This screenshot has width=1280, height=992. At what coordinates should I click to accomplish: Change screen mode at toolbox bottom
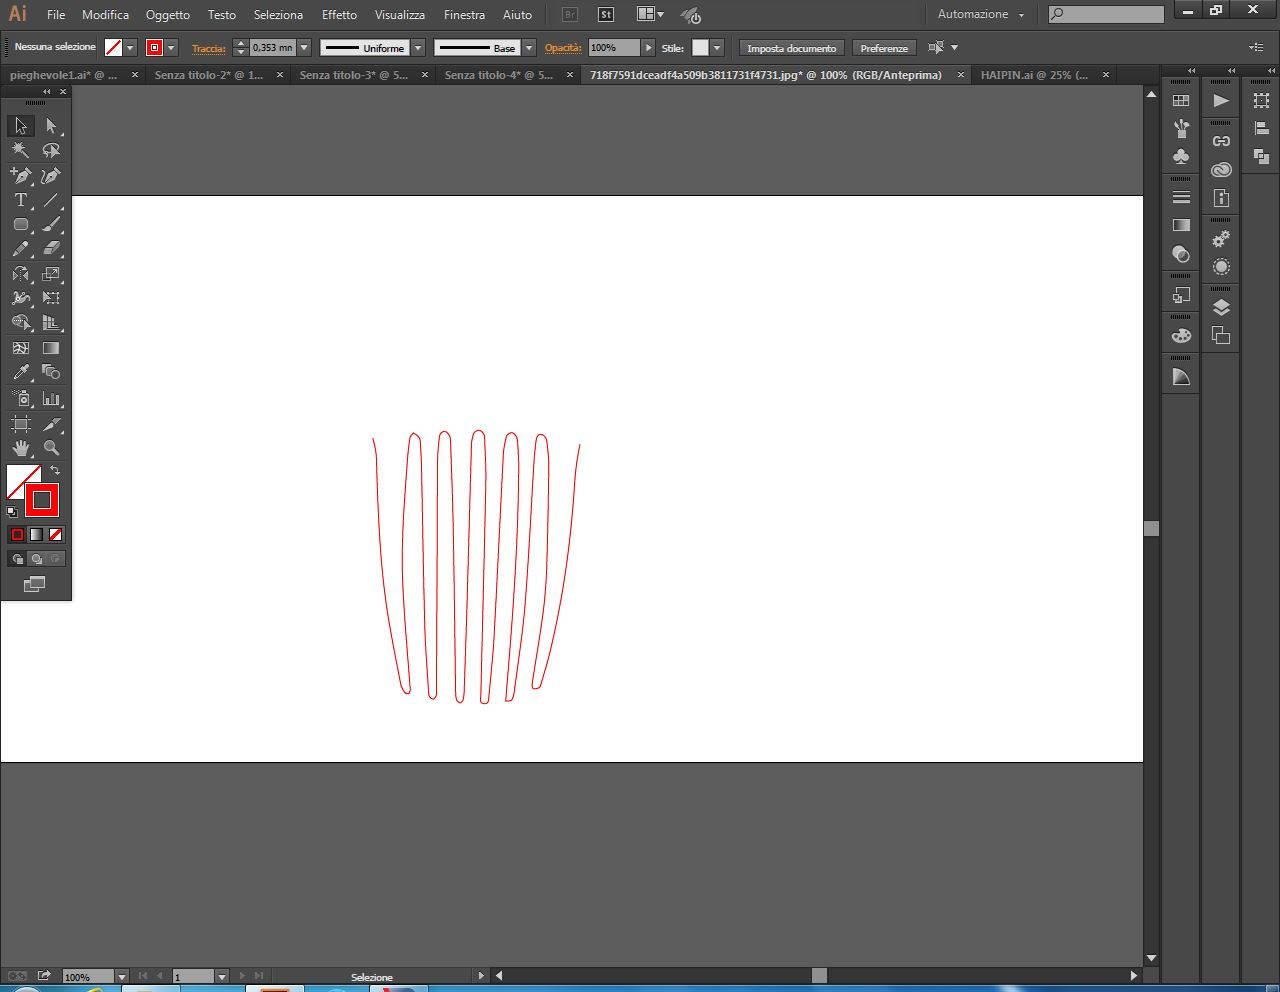pos(35,584)
